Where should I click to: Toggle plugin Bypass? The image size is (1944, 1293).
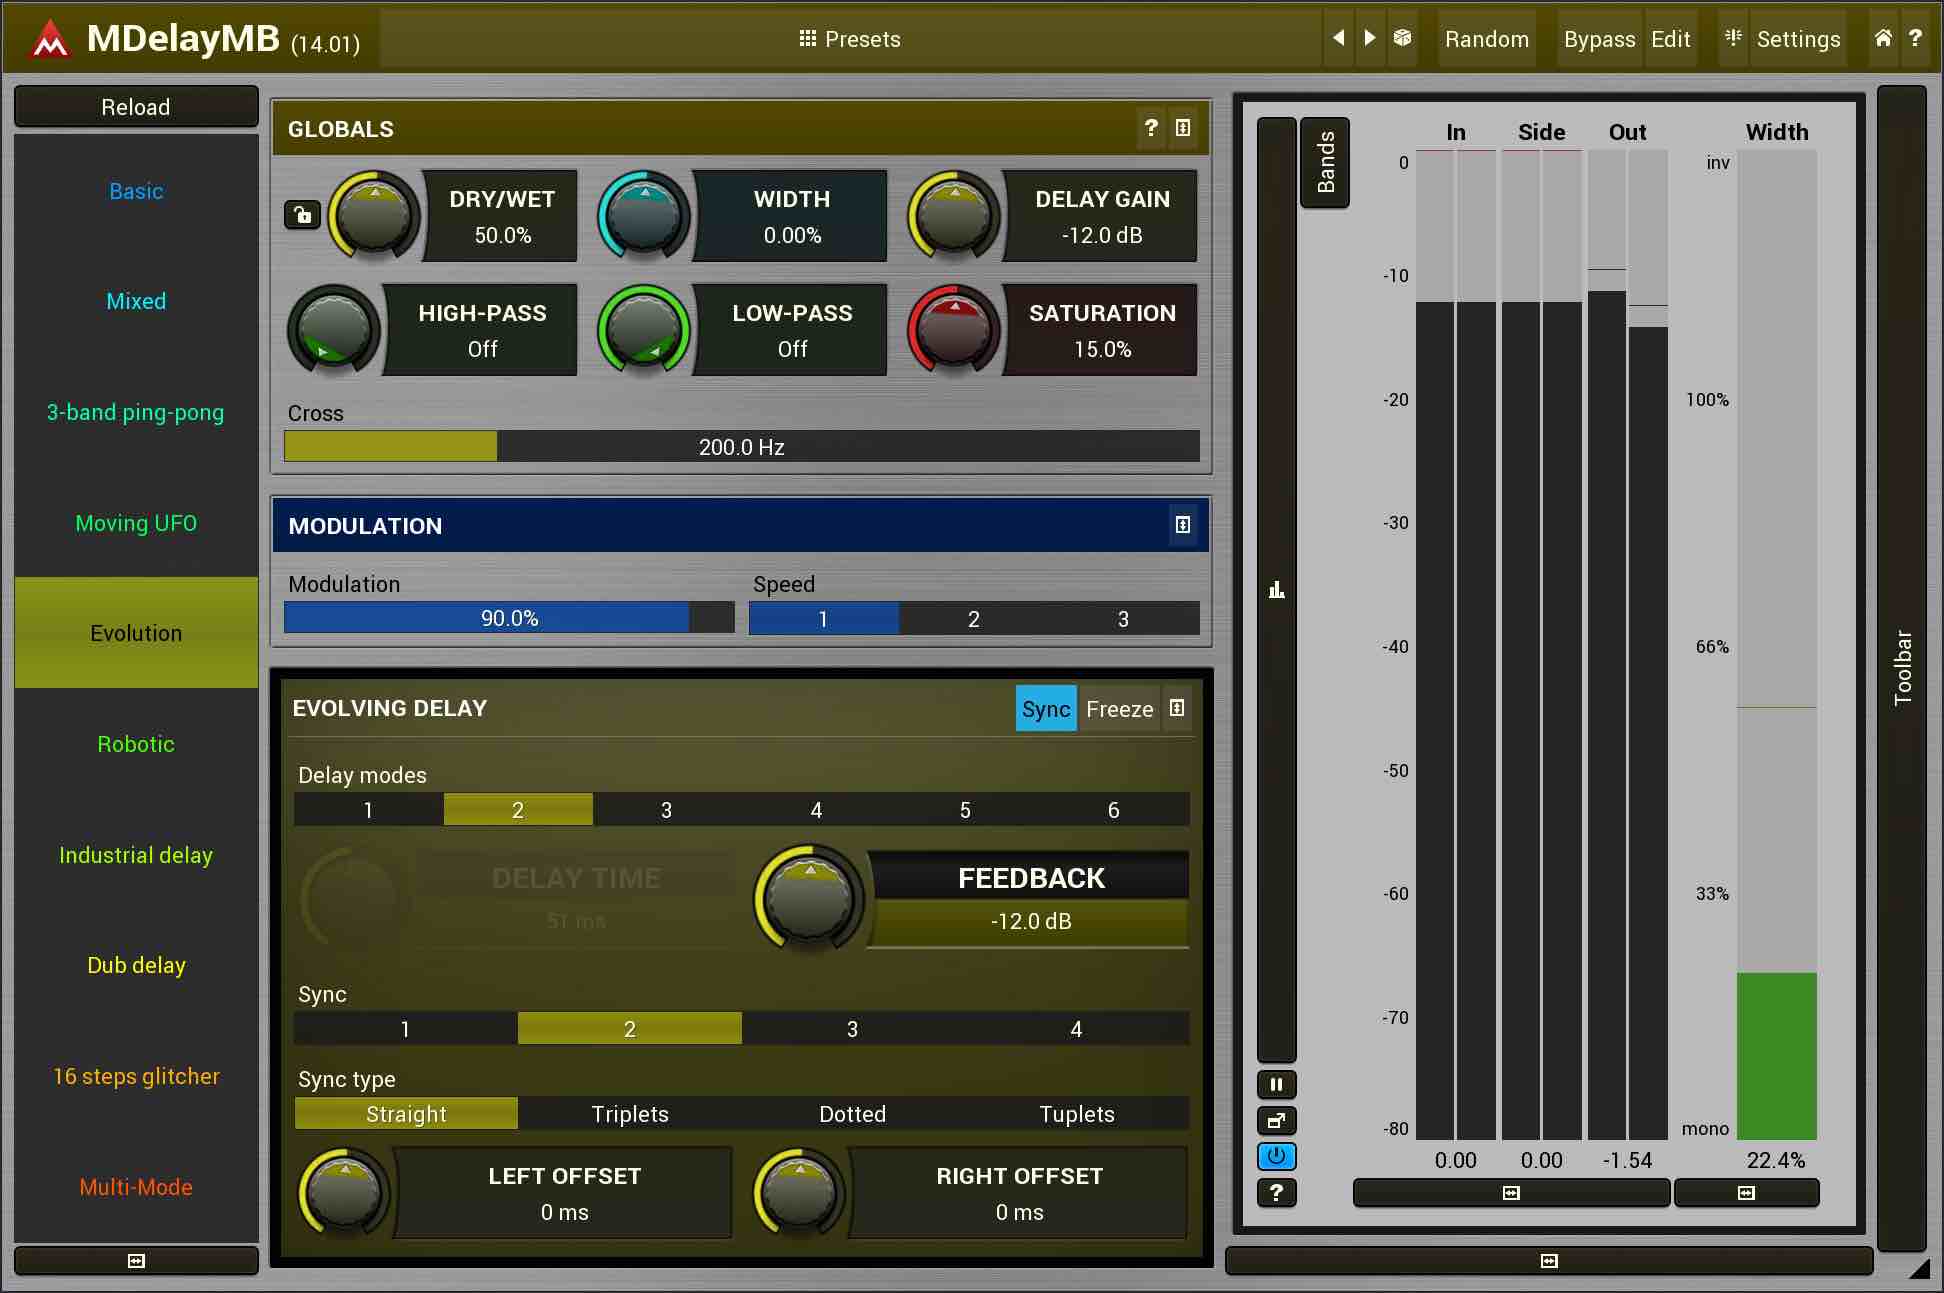(x=1598, y=39)
